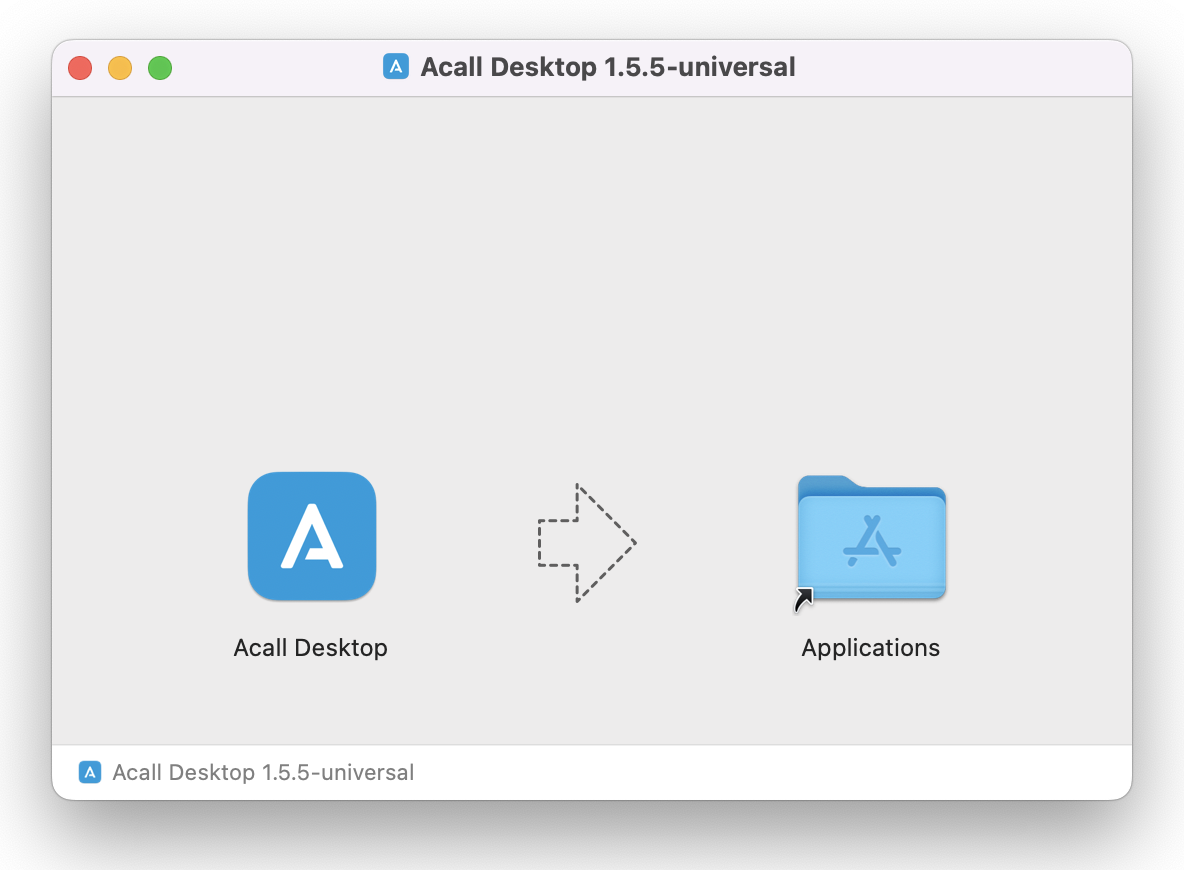This screenshot has height=870, width=1184.
Task: Click the white A logo inside Acall icon
Action: (311, 537)
